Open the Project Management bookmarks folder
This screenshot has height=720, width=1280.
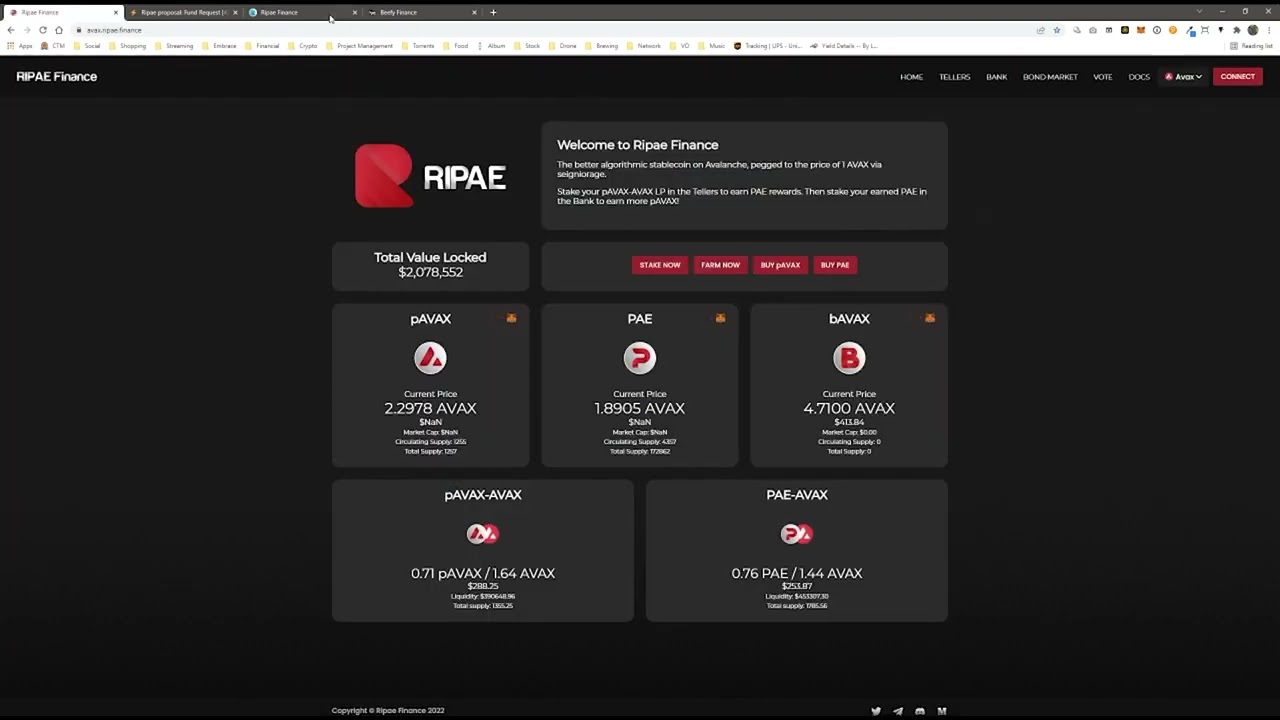click(x=359, y=46)
